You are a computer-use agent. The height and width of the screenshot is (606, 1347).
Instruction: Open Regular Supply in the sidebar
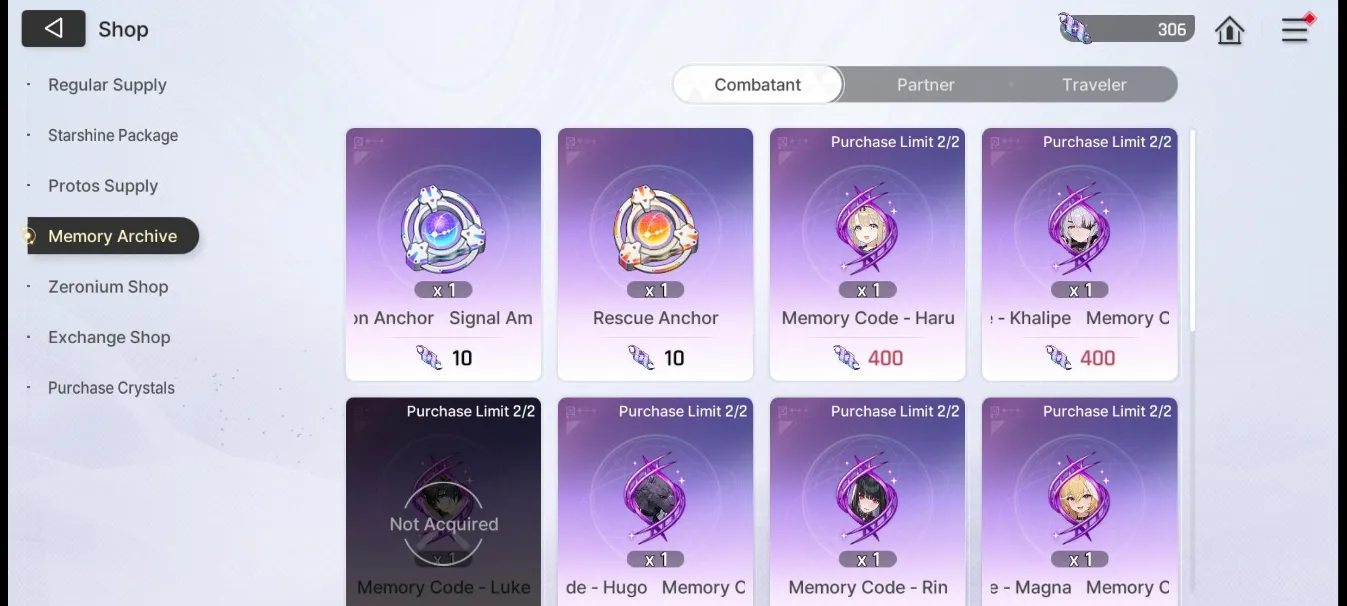(x=107, y=85)
